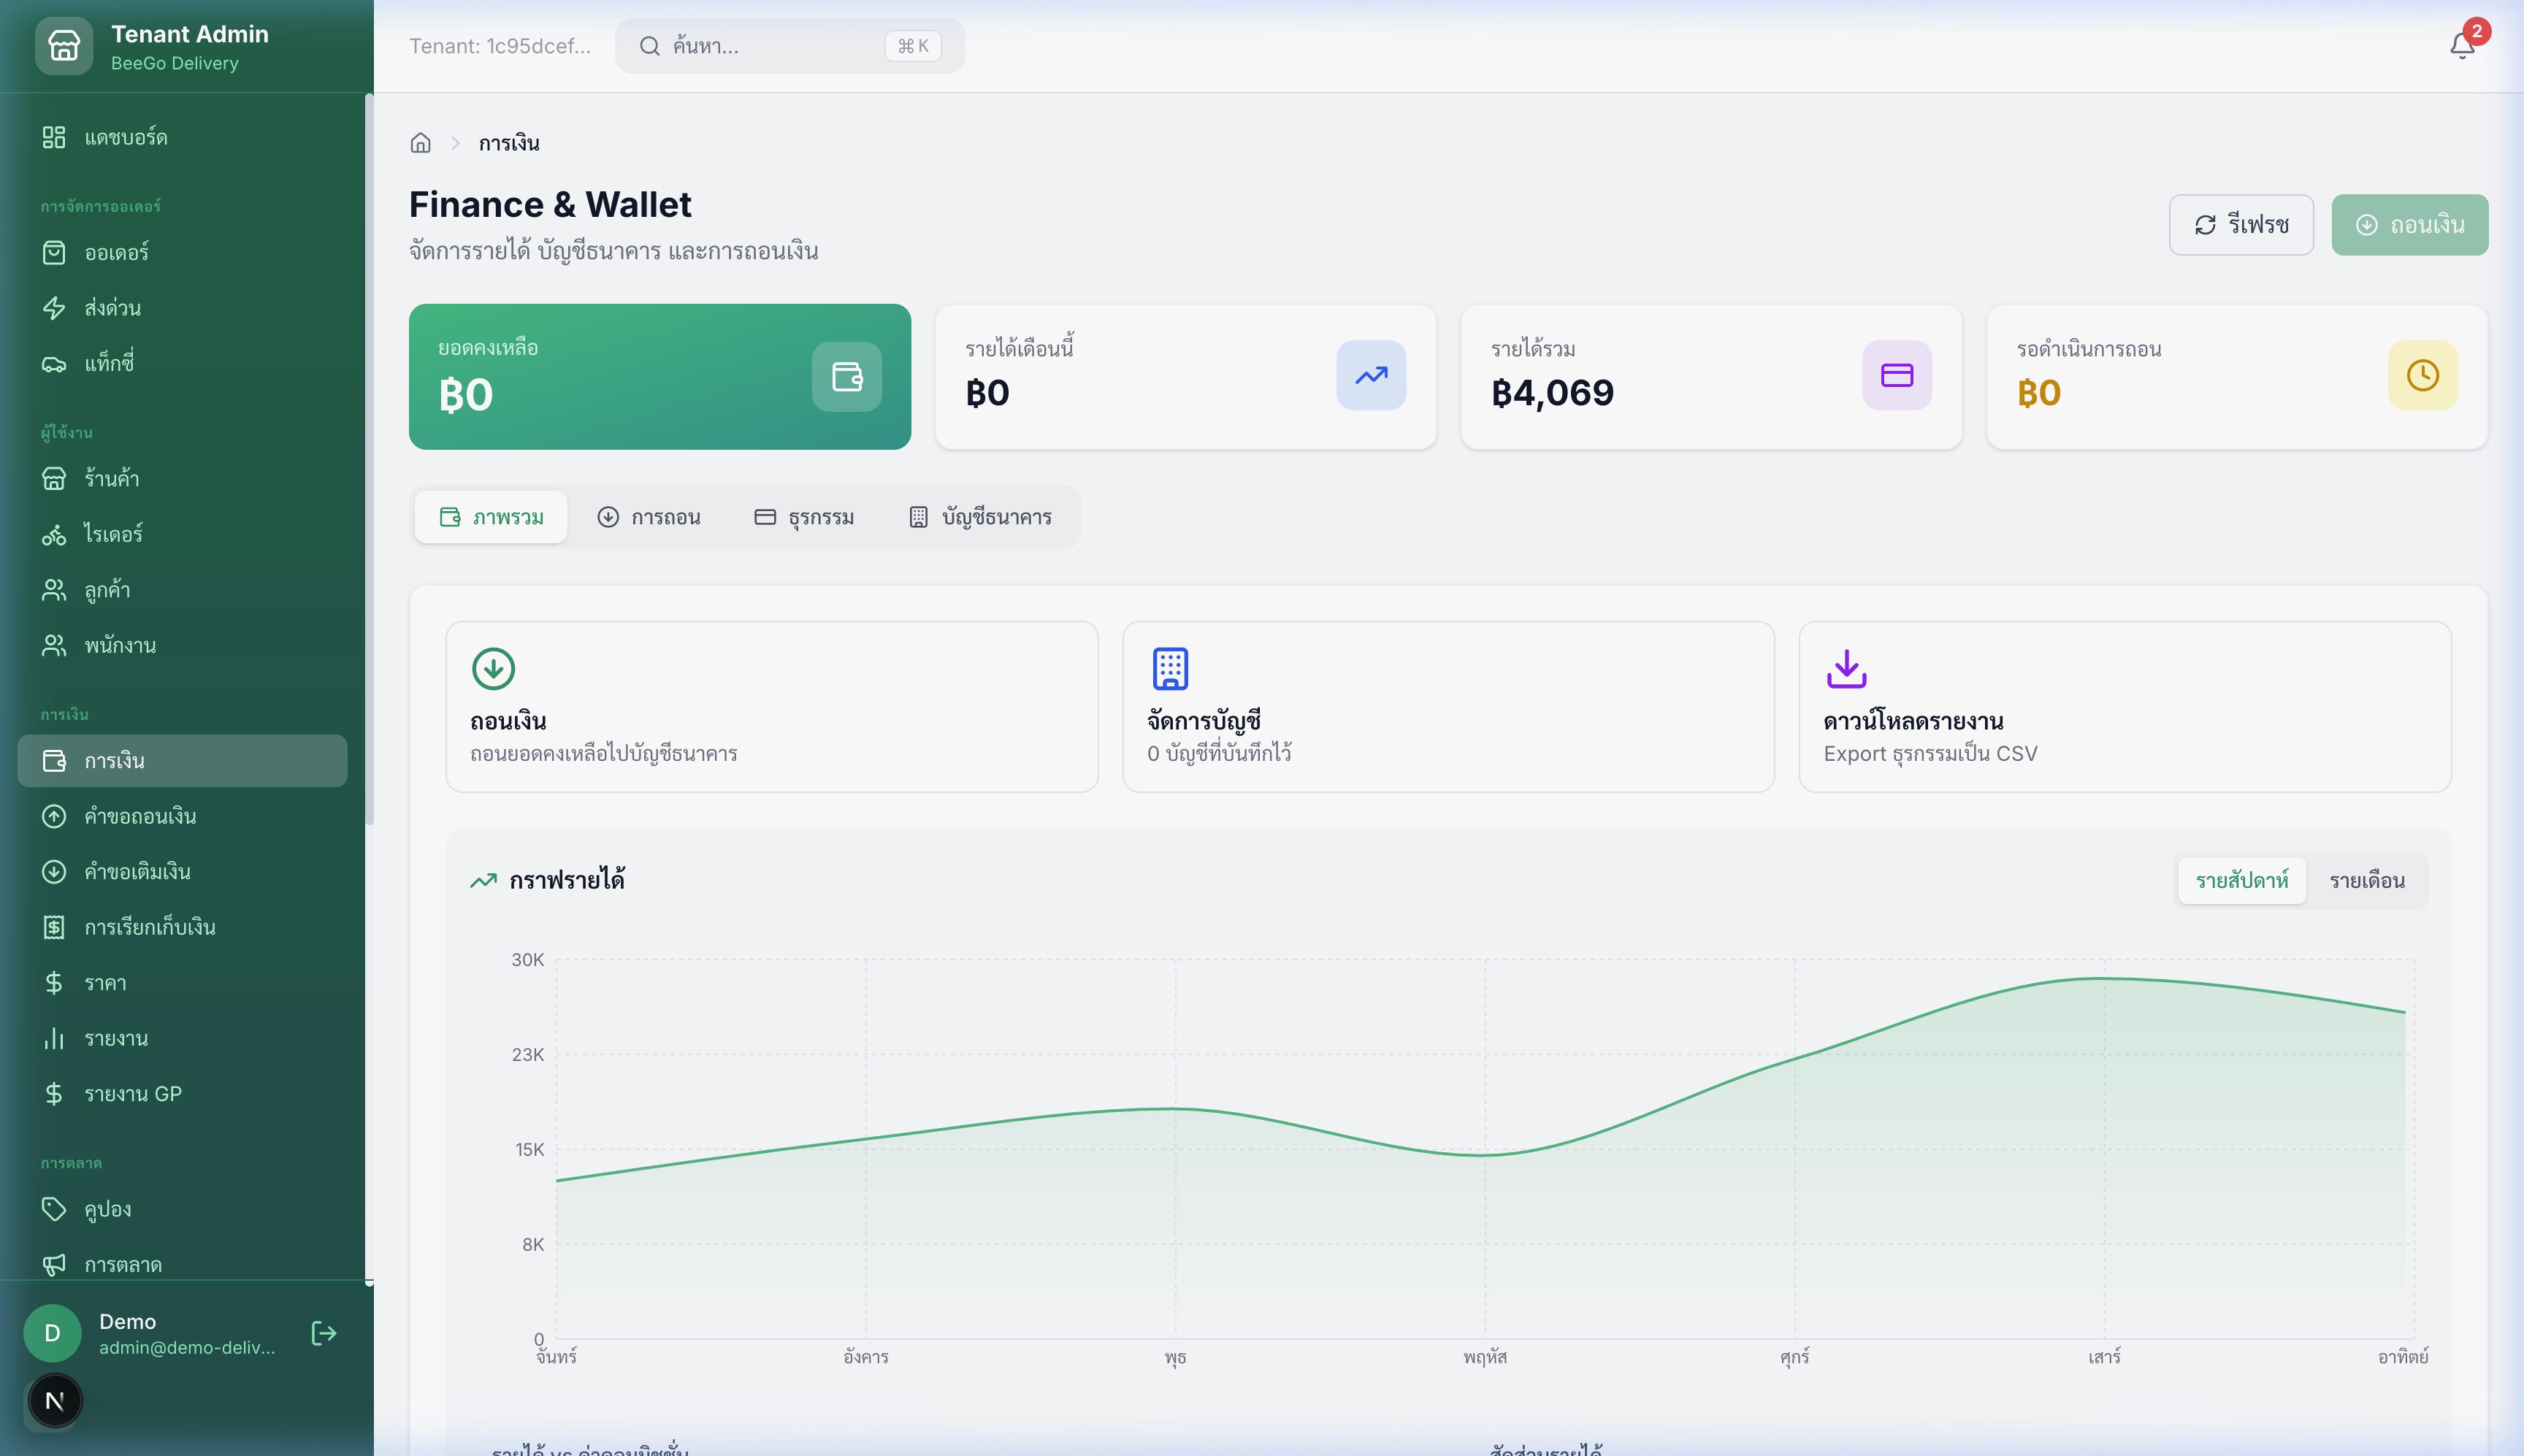Viewport: 2524px width, 1456px height.
Task: Click the home breadcrumb icon
Action: pyautogui.click(x=420, y=143)
